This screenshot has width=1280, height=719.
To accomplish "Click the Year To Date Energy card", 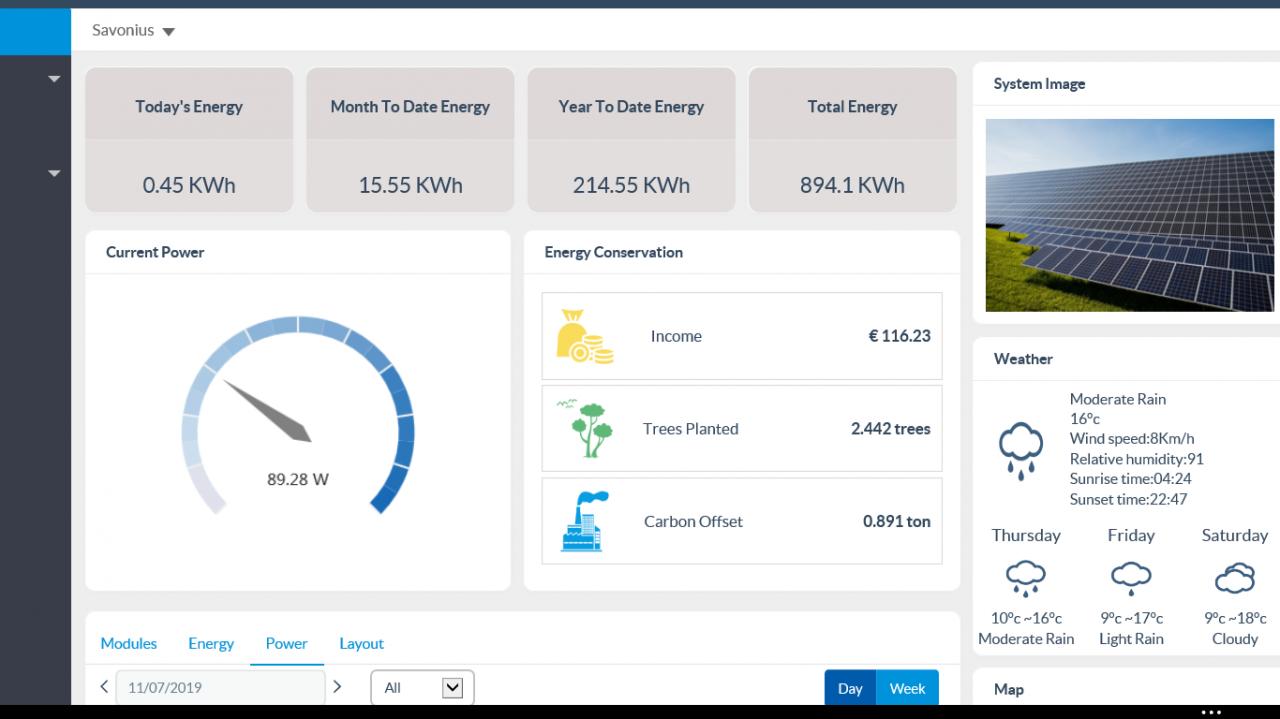I will click(631, 140).
